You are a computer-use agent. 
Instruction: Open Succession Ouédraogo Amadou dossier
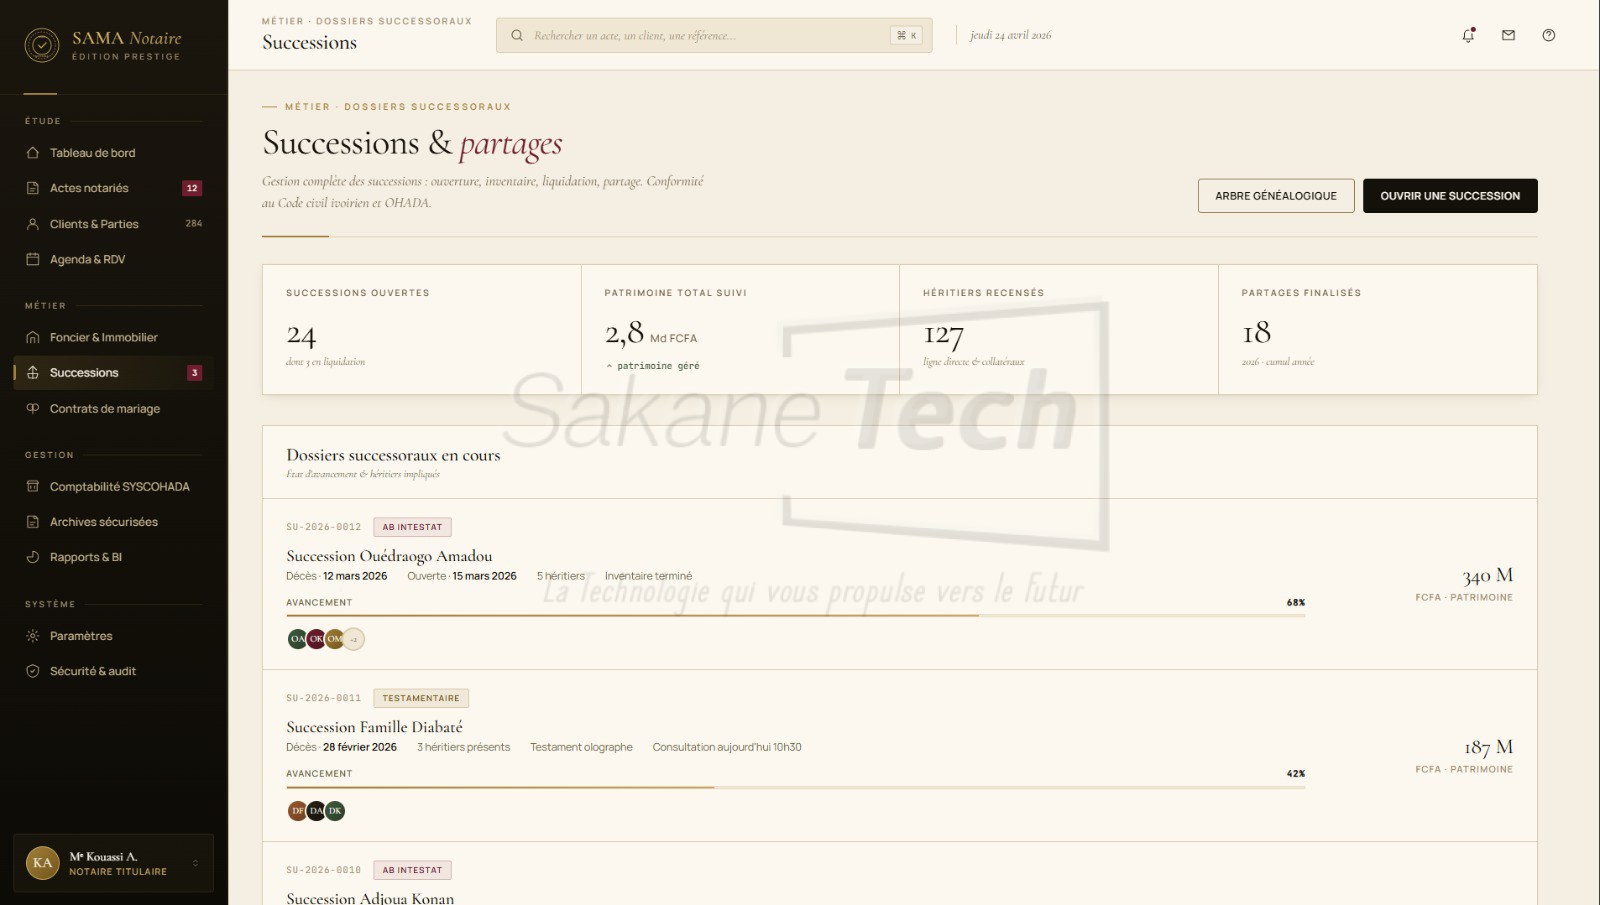click(389, 556)
